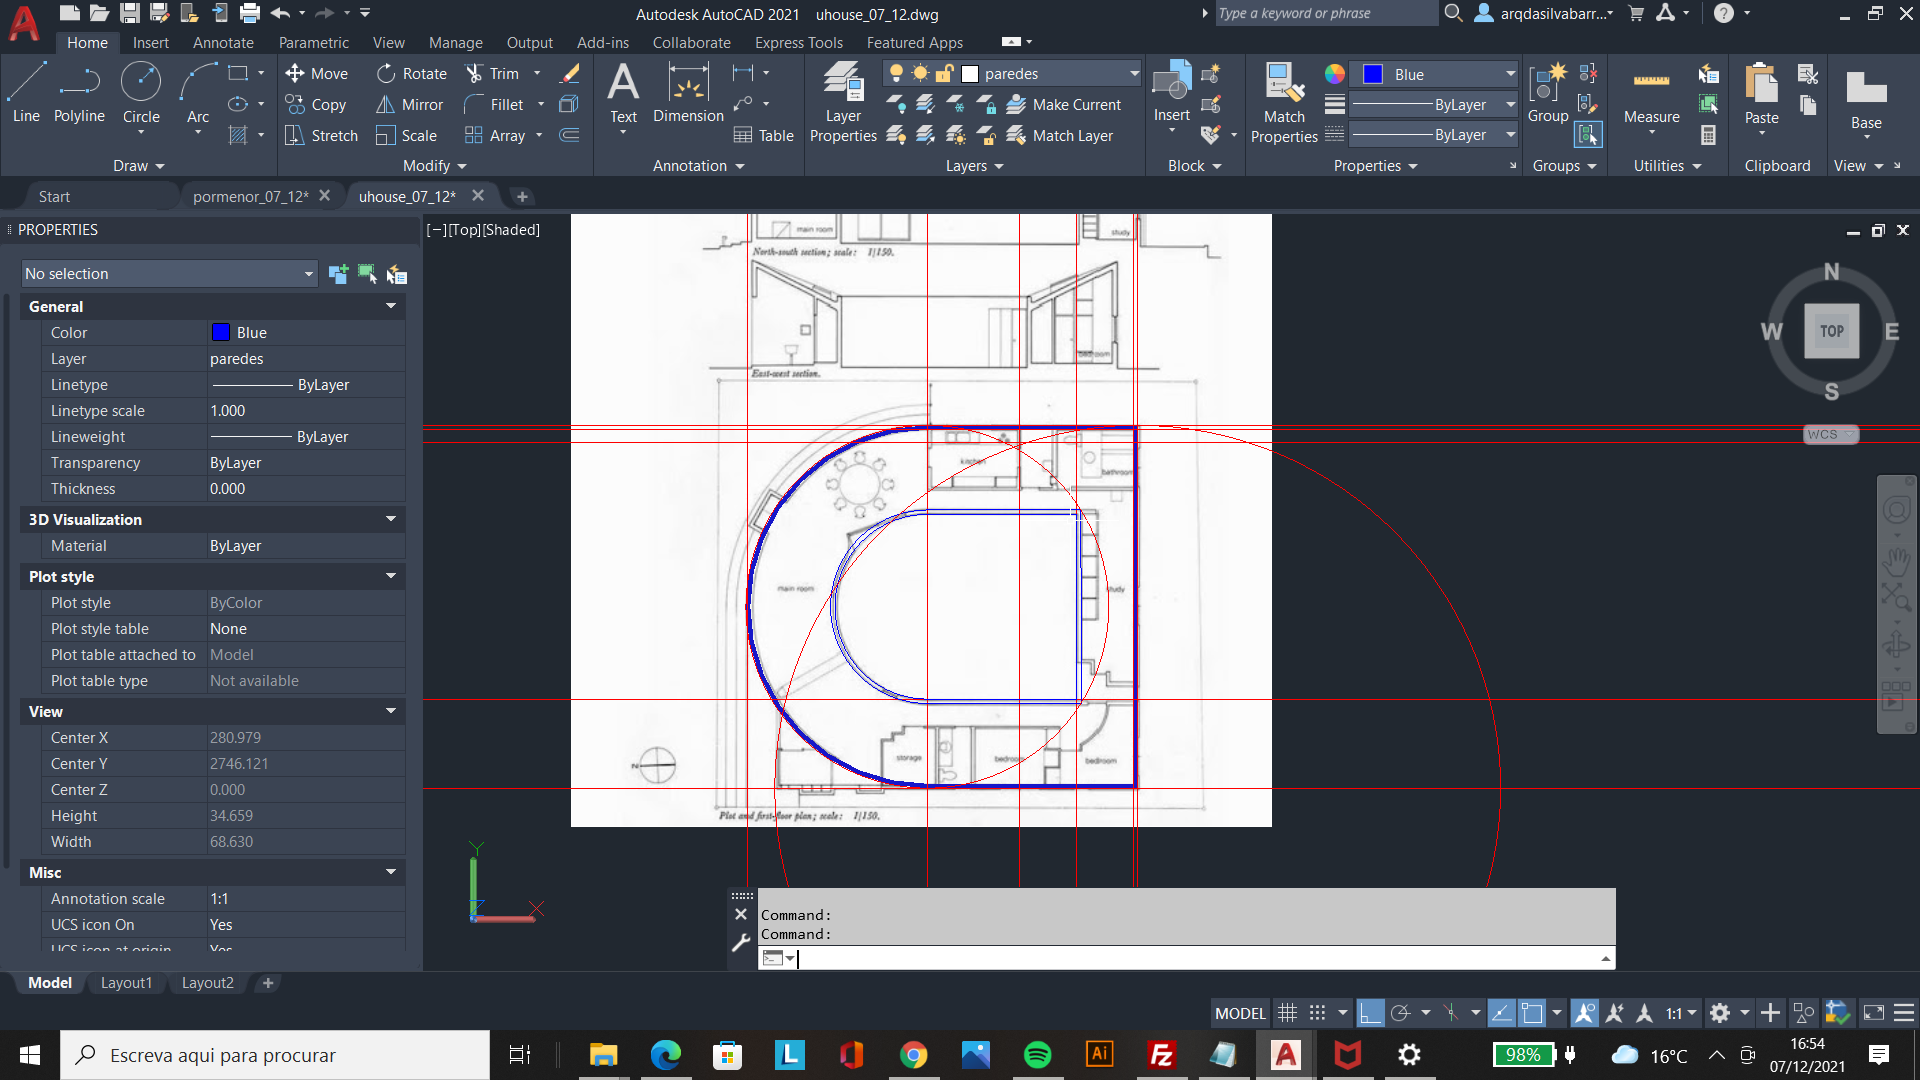Image resolution: width=1920 pixels, height=1080 pixels.
Task: Add new drawing tab with plus button
Action: 522,196
